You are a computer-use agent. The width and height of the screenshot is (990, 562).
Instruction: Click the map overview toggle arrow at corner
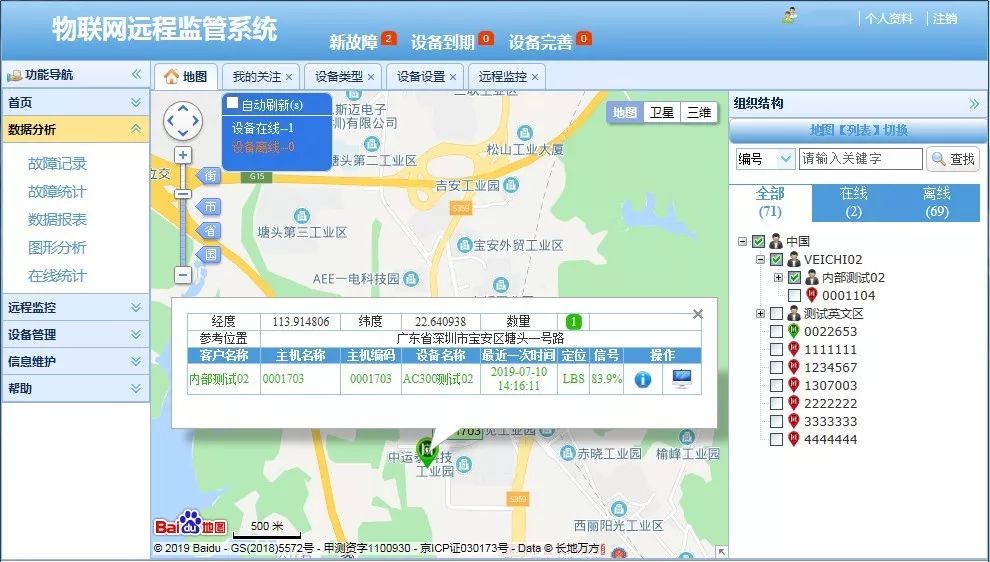pos(722,553)
